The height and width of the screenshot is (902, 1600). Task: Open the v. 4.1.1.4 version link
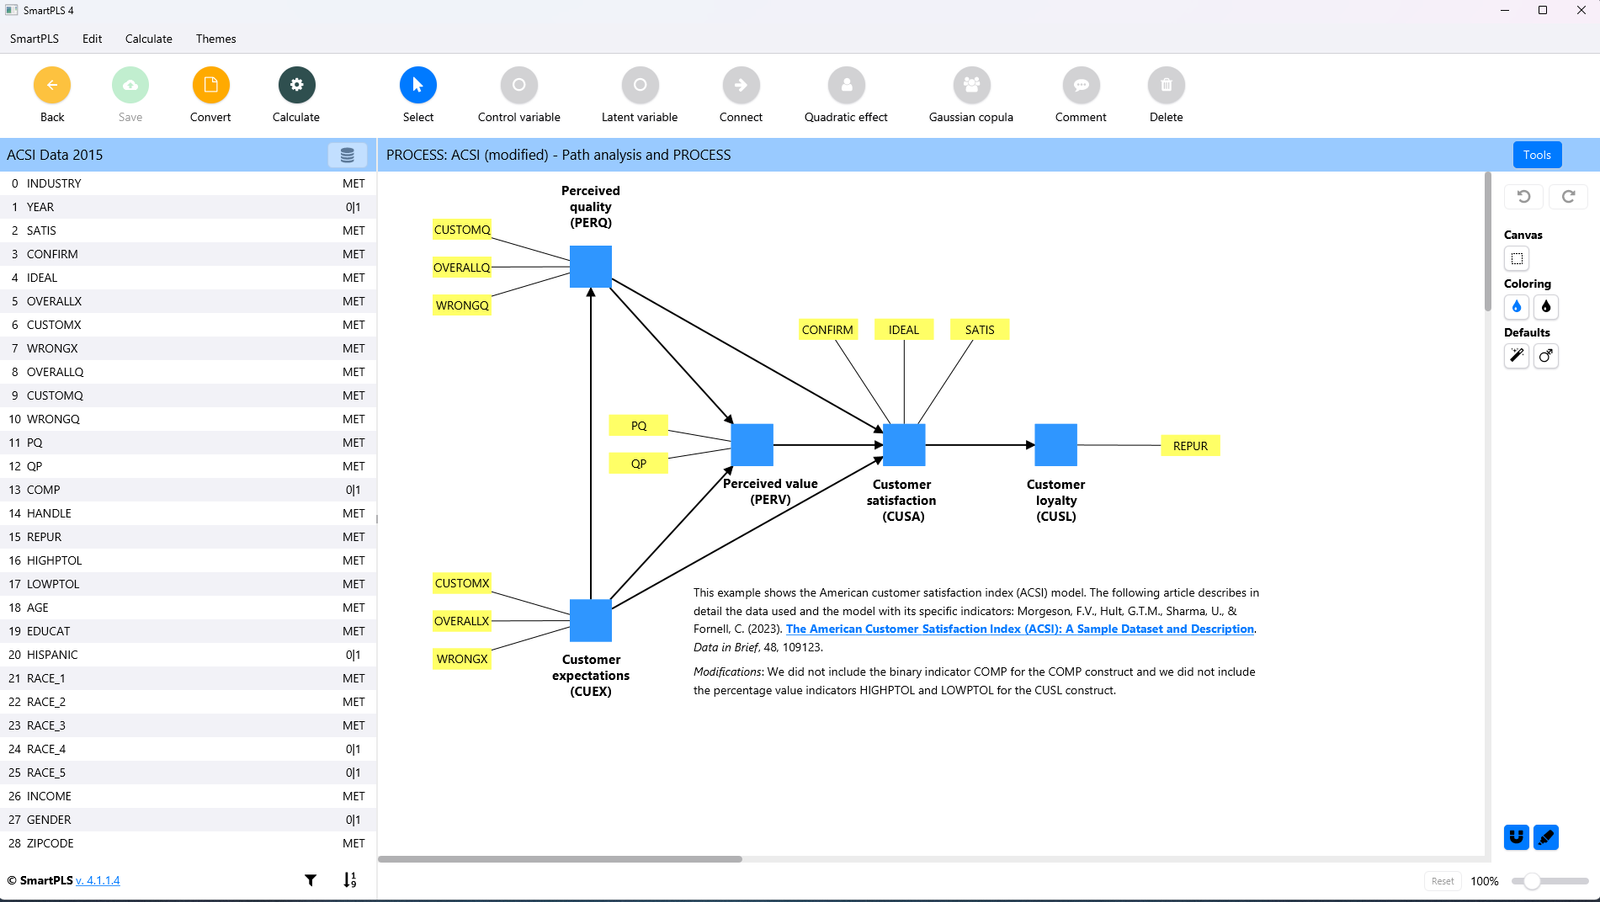tap(98, 881)
